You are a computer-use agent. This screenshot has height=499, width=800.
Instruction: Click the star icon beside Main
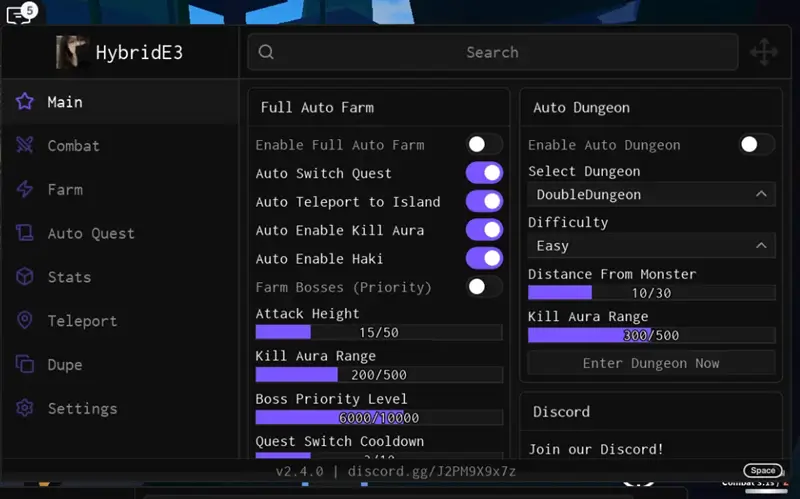25,102
